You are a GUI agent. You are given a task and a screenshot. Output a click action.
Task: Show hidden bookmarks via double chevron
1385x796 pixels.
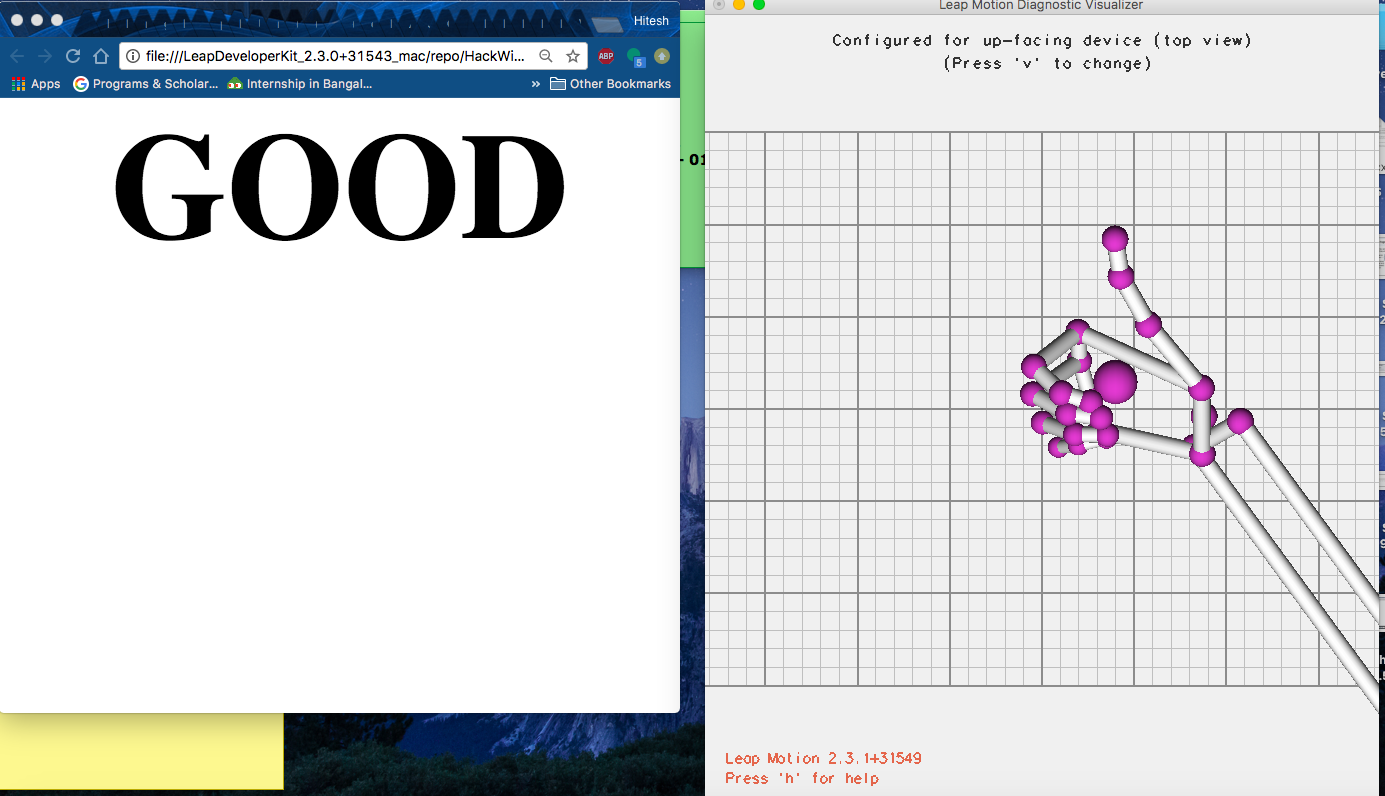click(x=535, y=84)
